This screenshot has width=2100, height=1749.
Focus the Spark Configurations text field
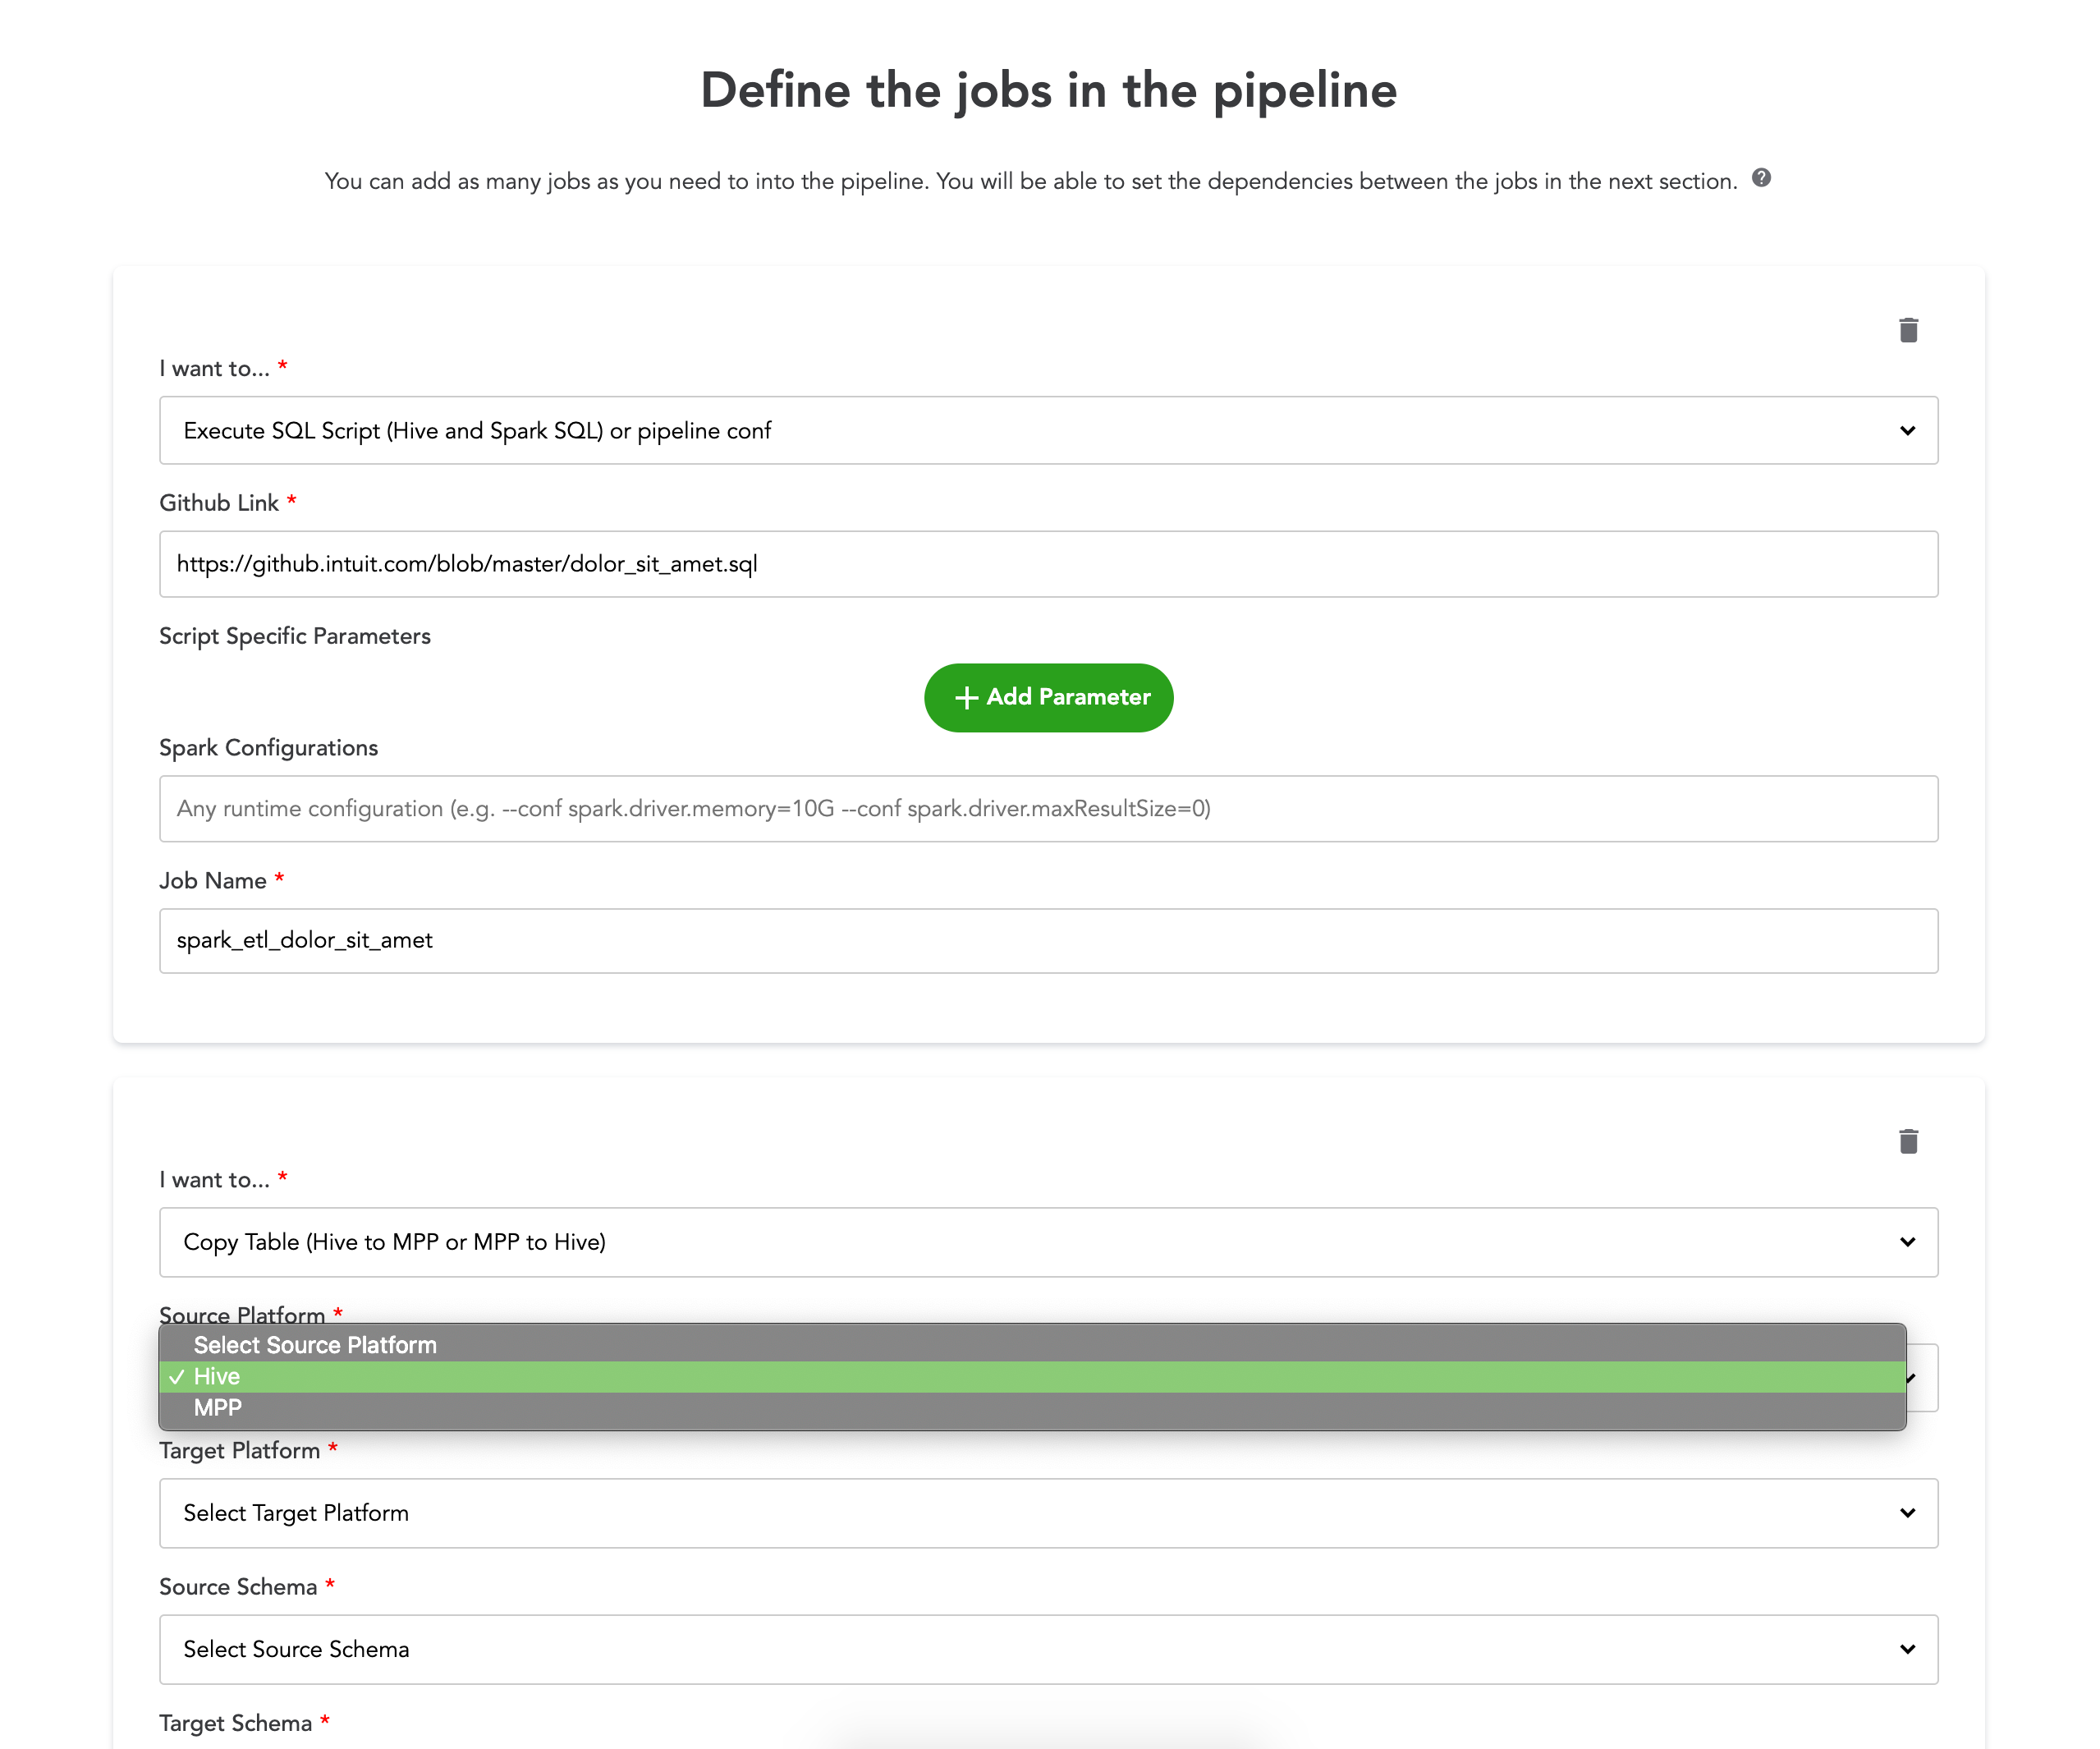tap(1048, 808)
